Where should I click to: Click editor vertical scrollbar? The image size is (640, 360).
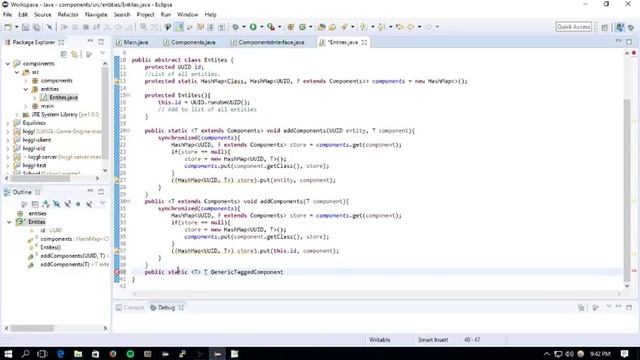click(x=627, y=190)
